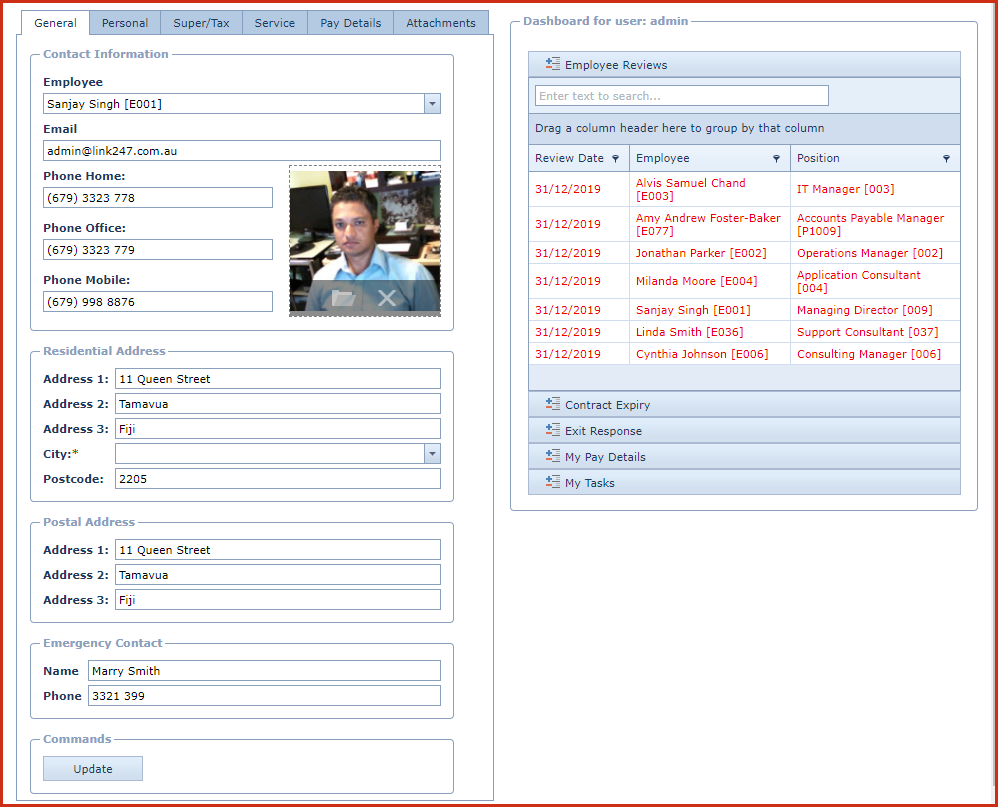Click the Phone Home field
The height and width of the screenshot is (807, 998).
pyautogui.click(x=158, y=197)
